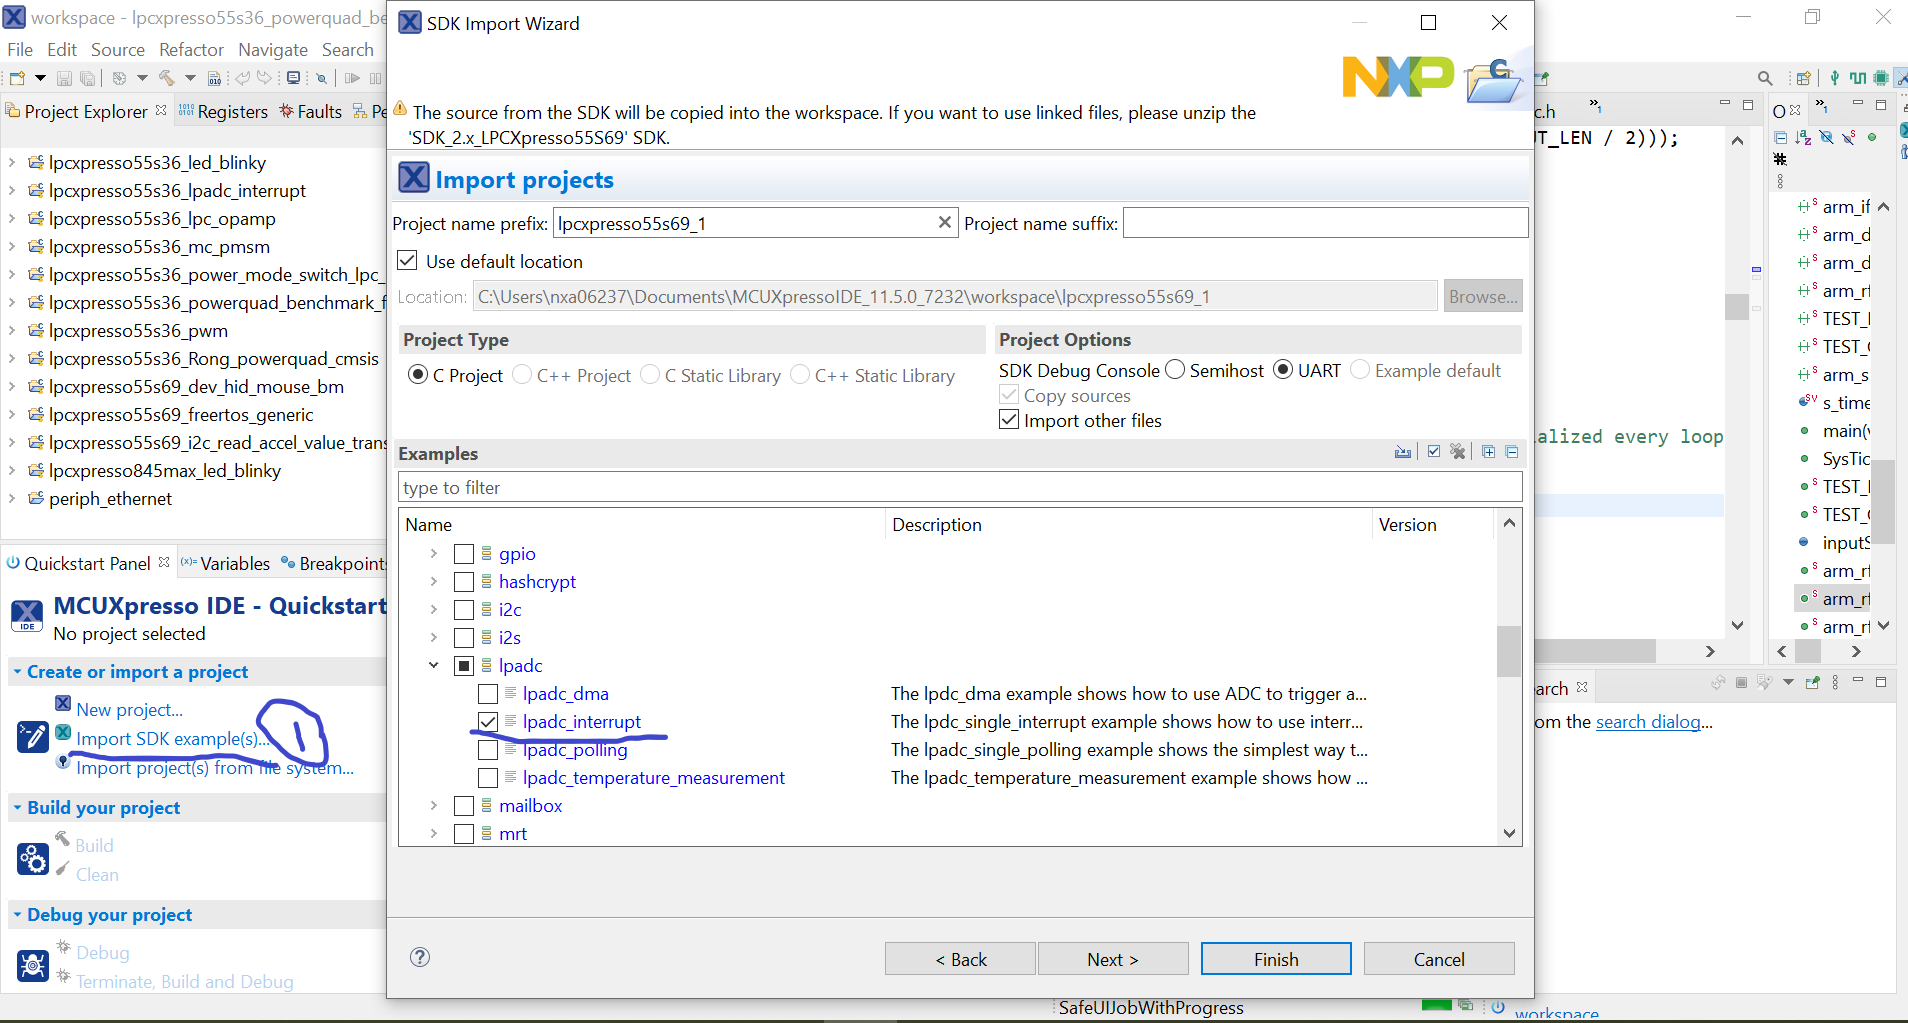This screenshot has width=1908, height=1023.
Task: Click the Save disk icon in the main toolbar
Action: 64,78
